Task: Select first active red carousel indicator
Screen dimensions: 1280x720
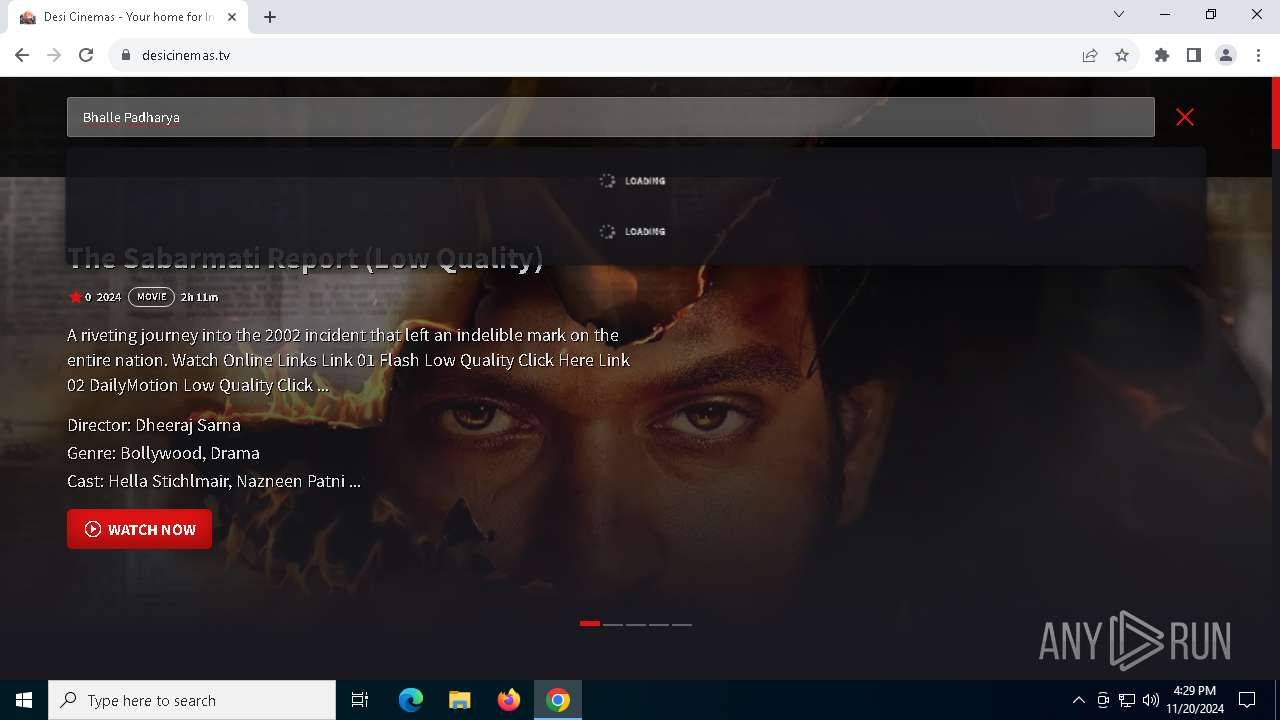Action: (590, 624)
